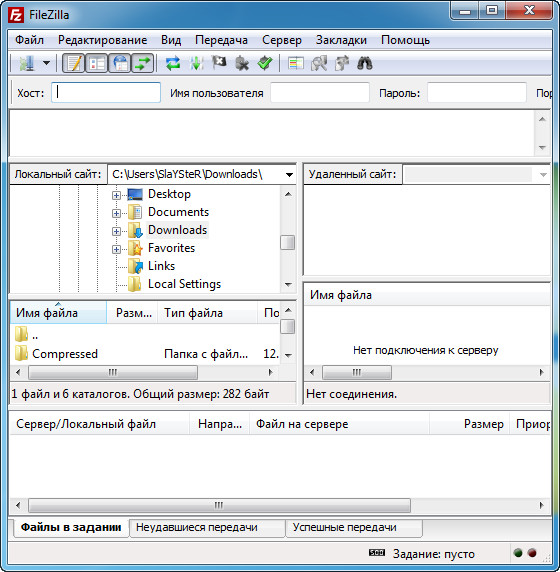Click the Размер queue column header
The width and height of the screenshot is (560, 572).
(470, 424)
